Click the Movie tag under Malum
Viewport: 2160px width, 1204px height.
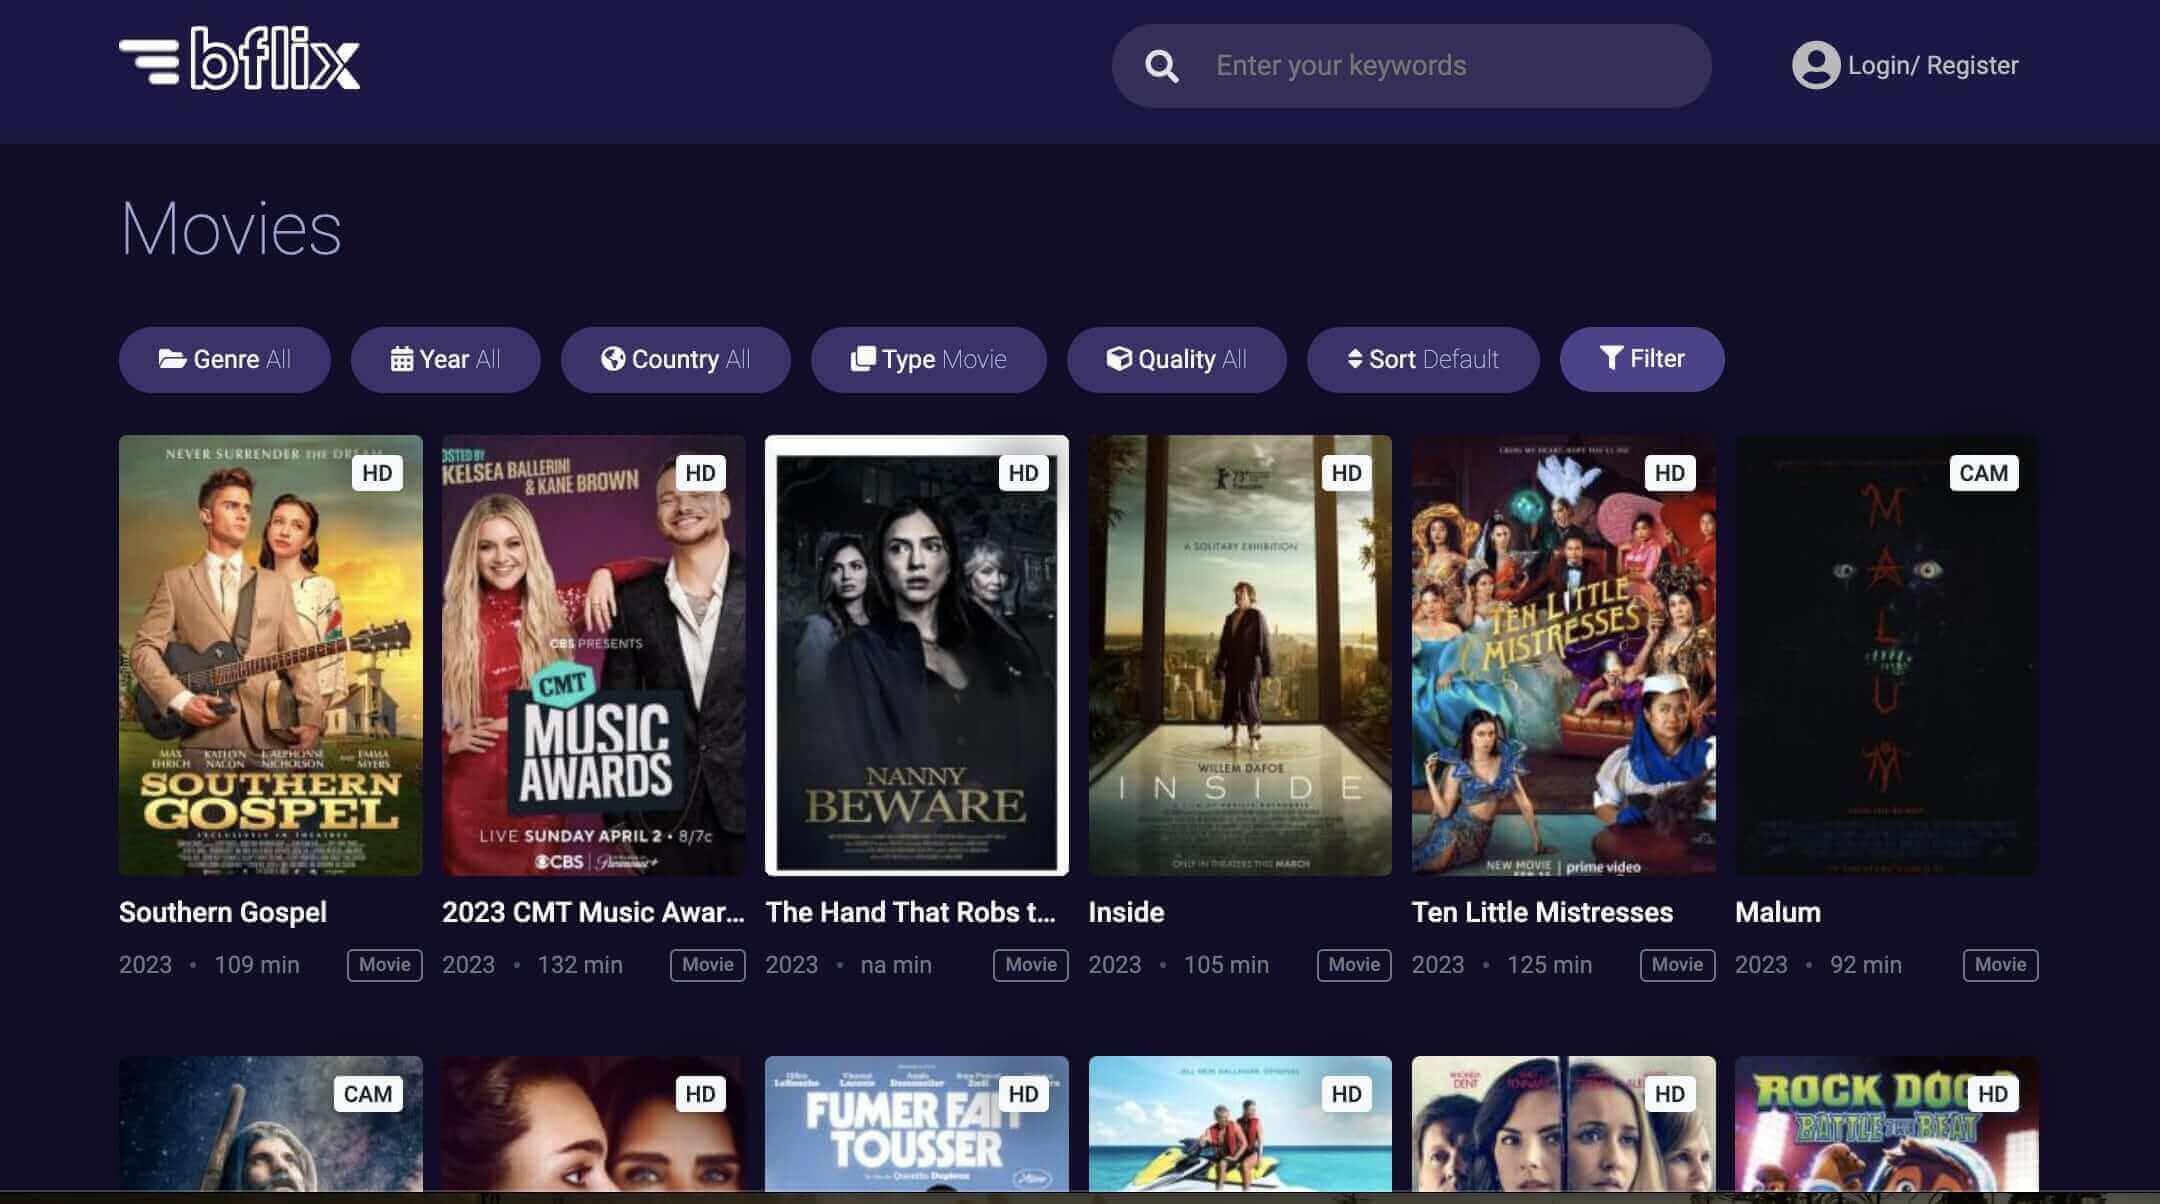coord(2001,965)
